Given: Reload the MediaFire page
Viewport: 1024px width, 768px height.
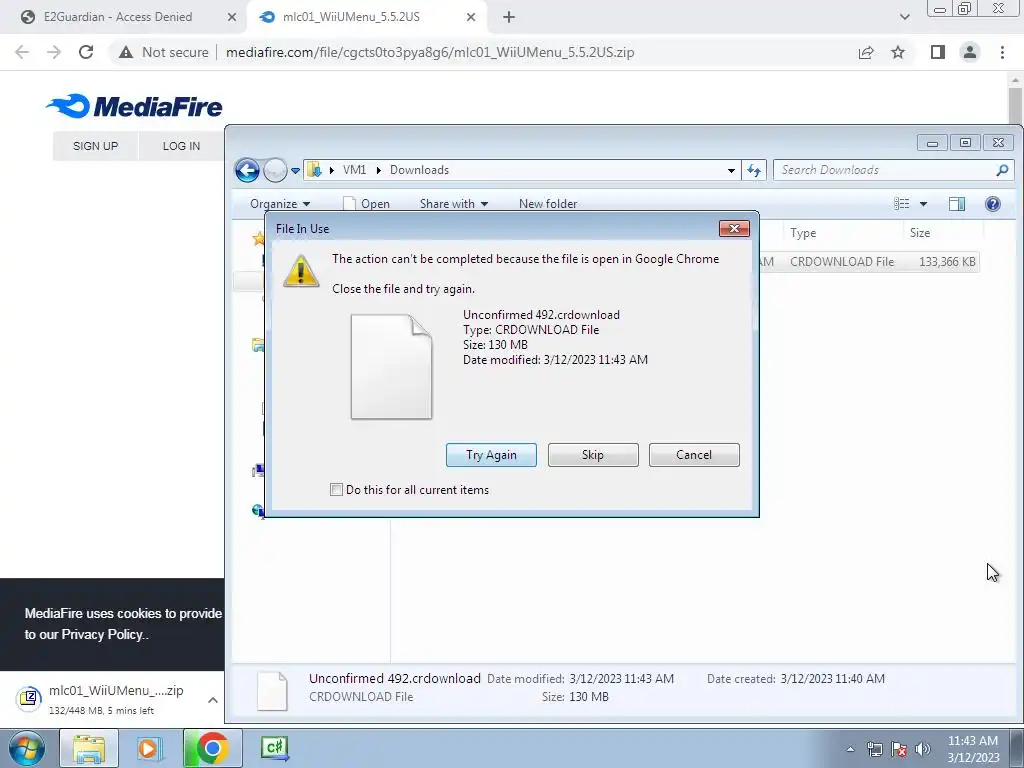Looking at the screenshot, I should pos(86,52).
